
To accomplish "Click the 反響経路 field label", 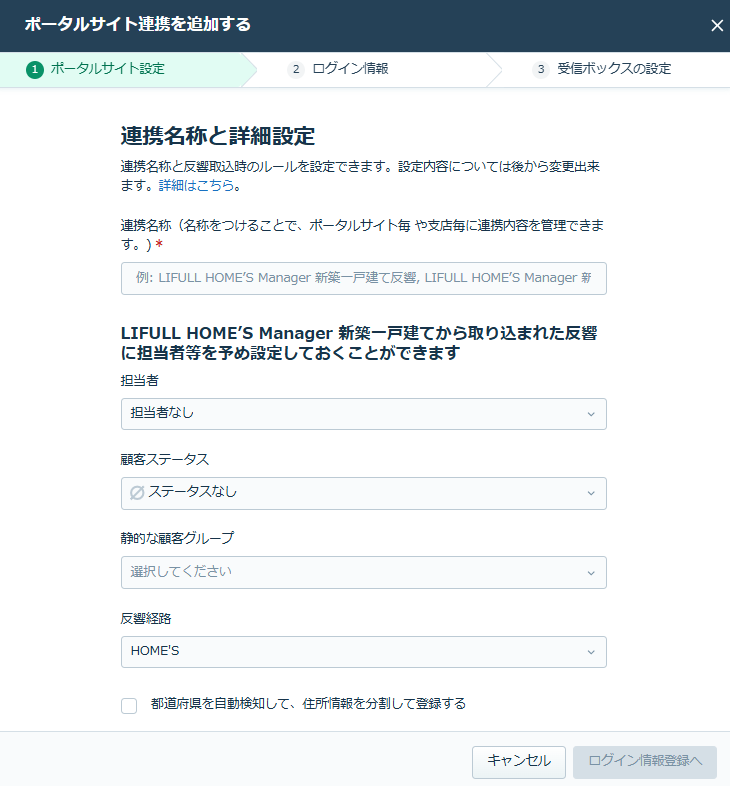I will tap(146, 619).
